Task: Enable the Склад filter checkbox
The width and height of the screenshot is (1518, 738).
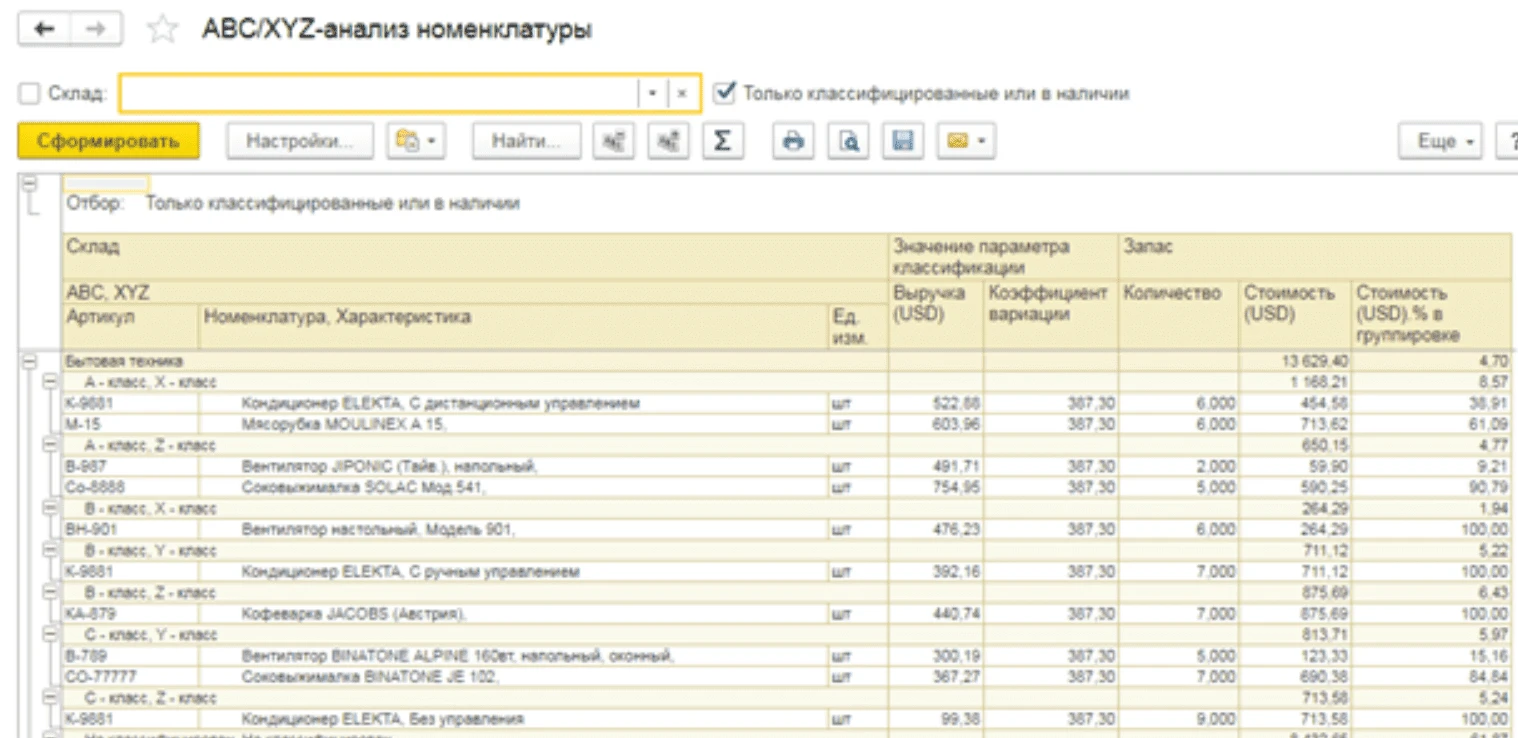Action: click(29, 93)
